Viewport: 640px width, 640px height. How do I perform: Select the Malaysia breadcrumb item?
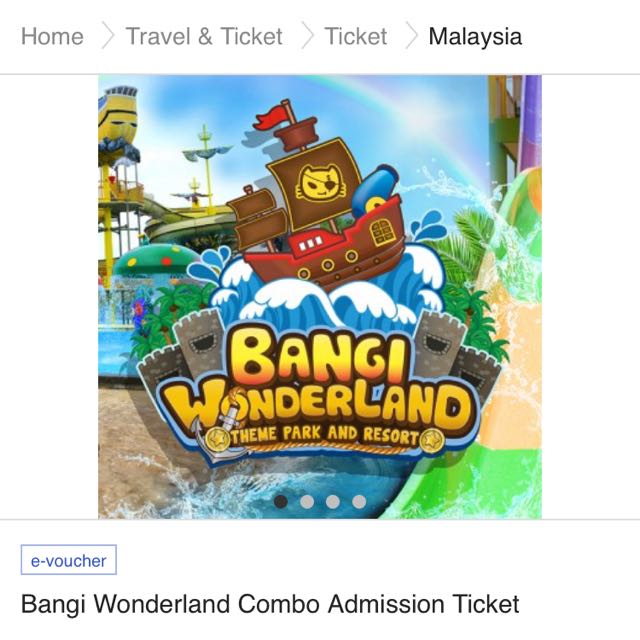click(x=475, y=36)
